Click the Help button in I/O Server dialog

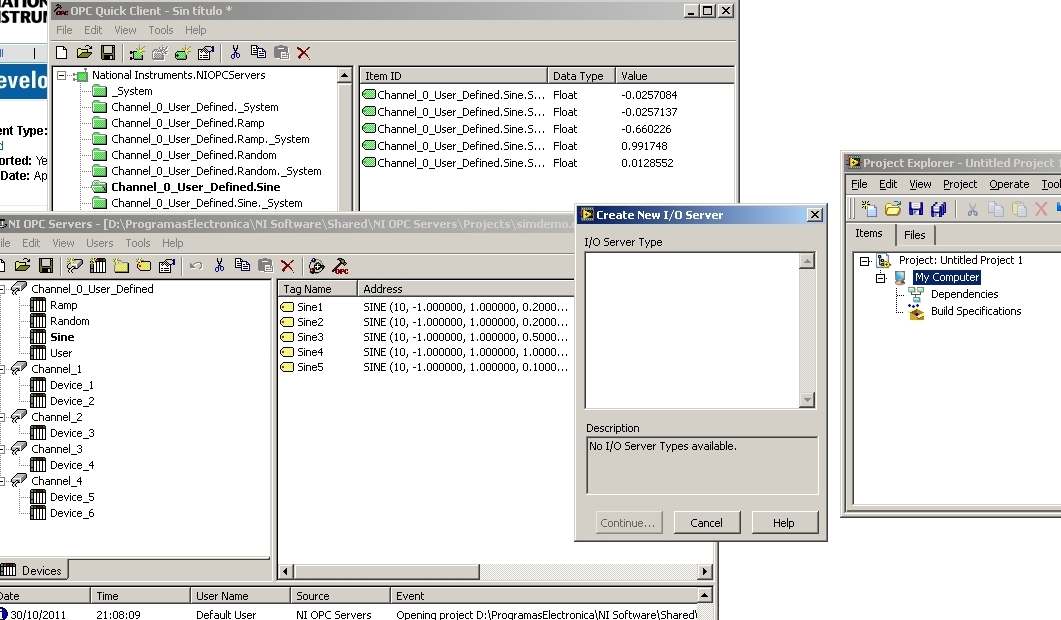(x=784, y=523)
